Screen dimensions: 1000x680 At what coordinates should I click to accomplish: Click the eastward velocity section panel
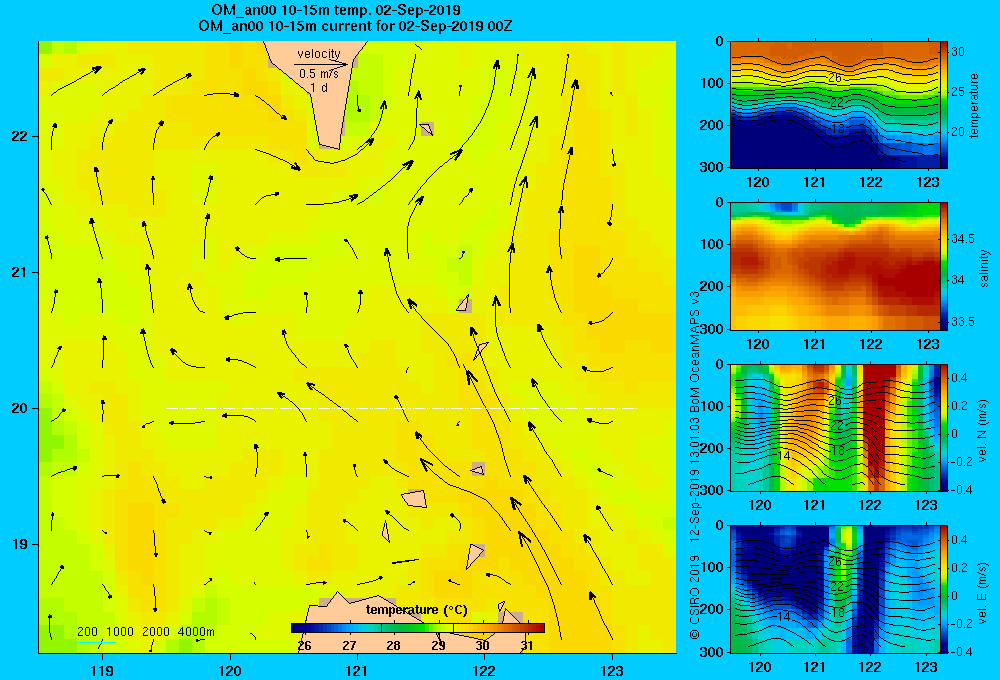(835, 589)
